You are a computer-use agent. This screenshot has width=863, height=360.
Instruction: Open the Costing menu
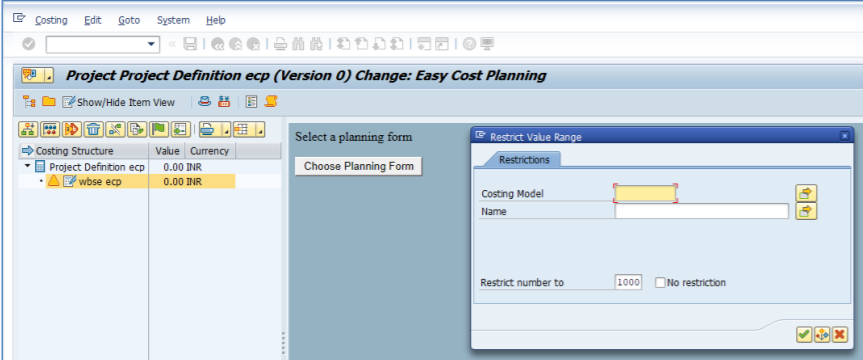coord(51,20)
